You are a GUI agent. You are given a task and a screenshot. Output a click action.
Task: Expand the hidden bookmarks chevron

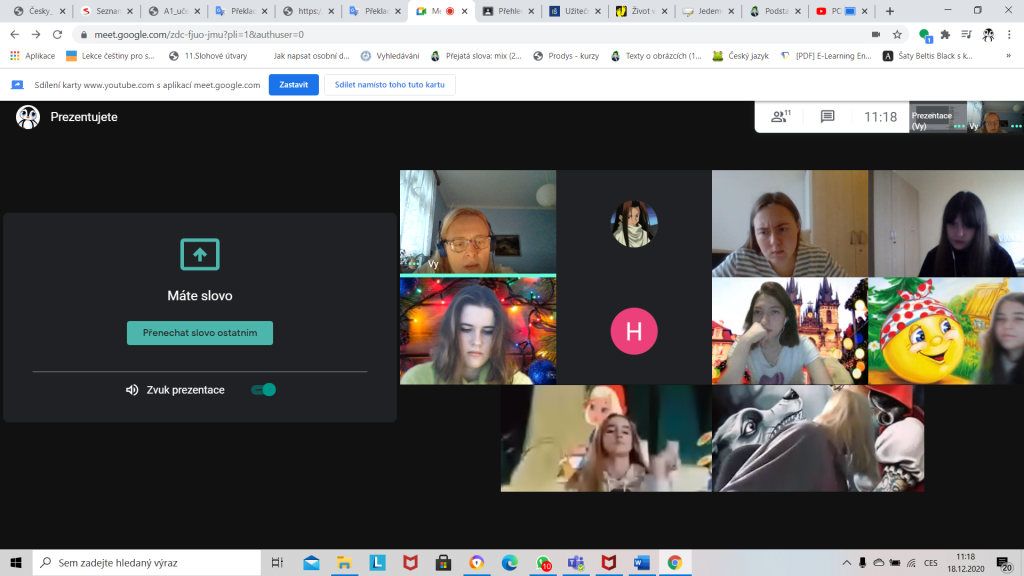coord(1008,56)
